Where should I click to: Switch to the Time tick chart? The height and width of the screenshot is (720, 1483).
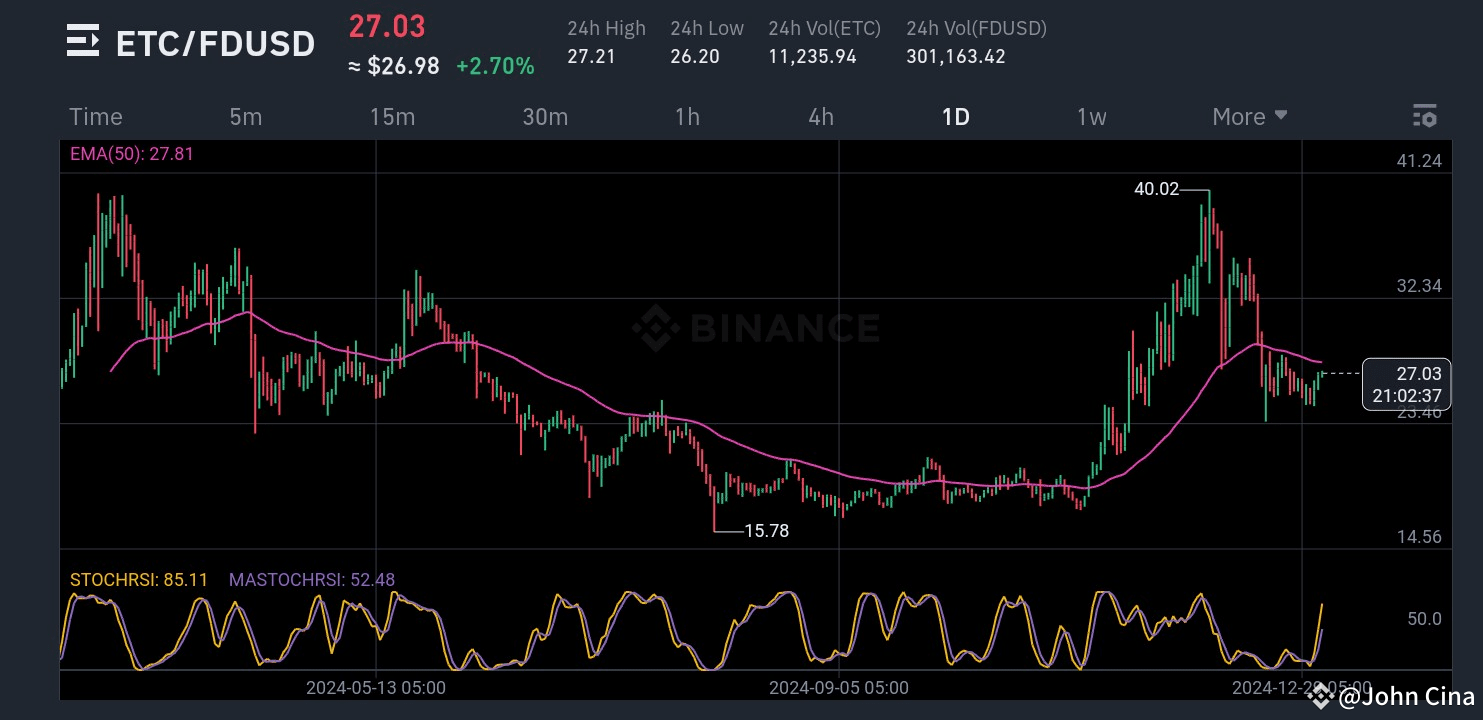tap(95, 116)
